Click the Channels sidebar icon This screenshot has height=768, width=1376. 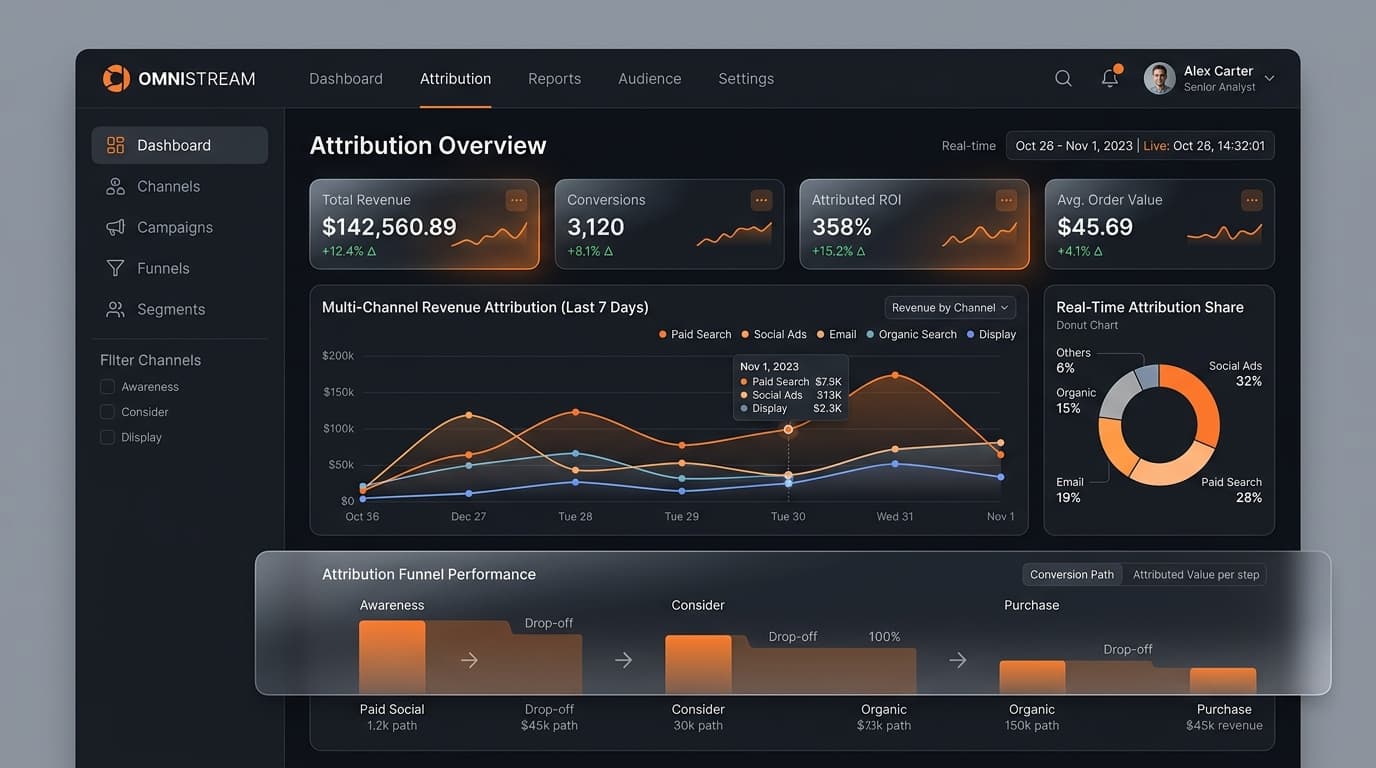pos(116,186)
